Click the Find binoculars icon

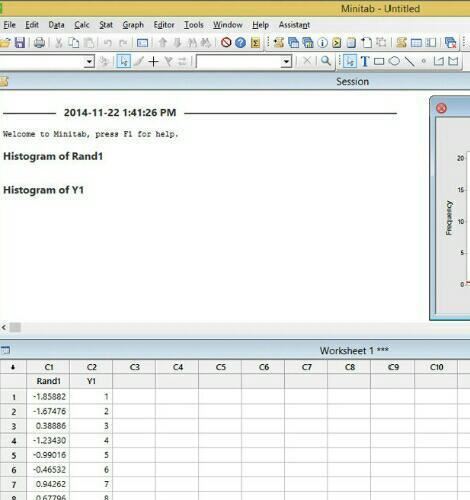192,43
